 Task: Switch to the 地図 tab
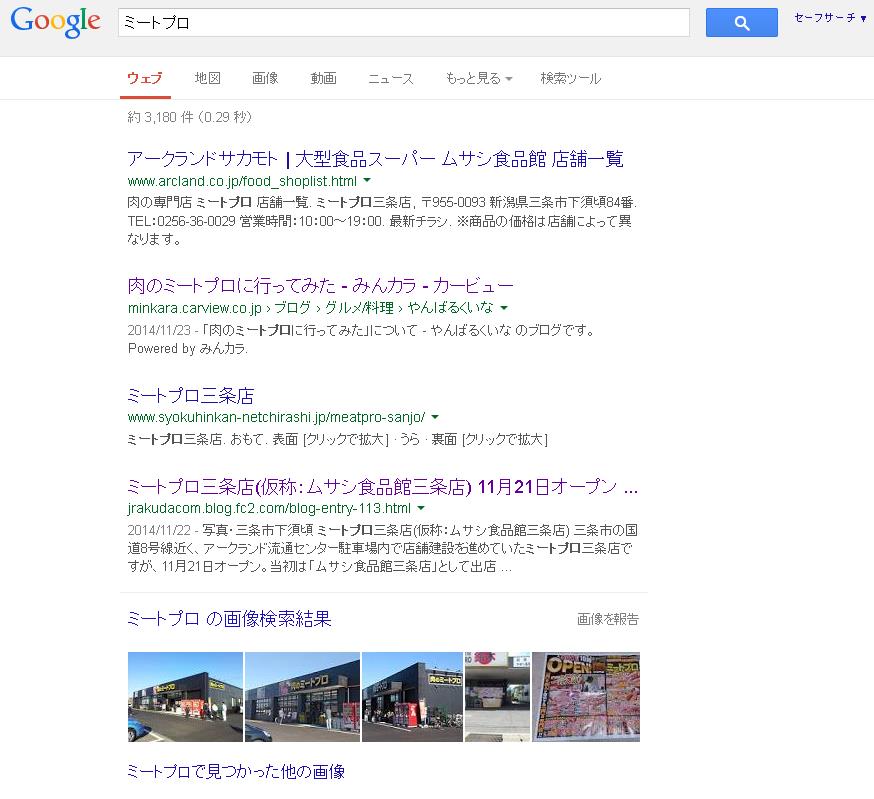(207, 78)
